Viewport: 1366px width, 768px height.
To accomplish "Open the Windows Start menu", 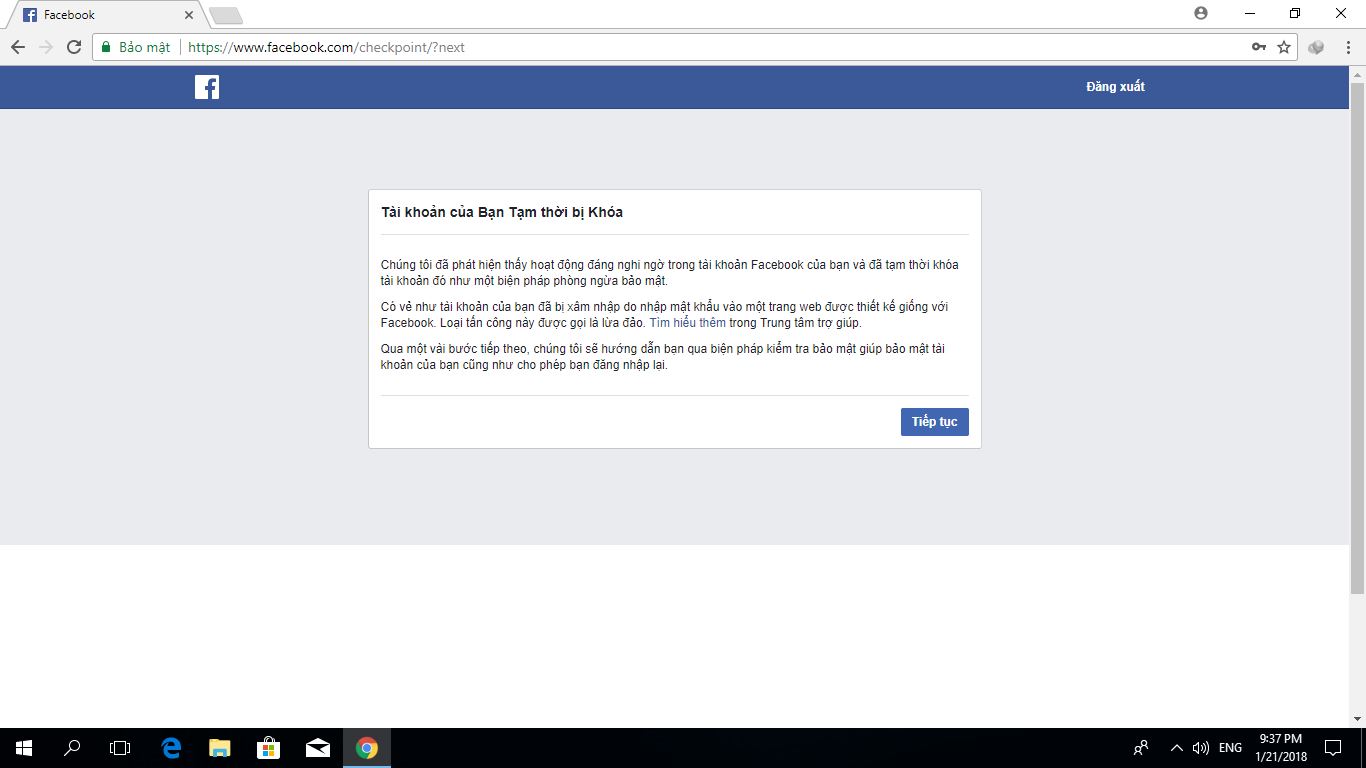I will [24, 748].
